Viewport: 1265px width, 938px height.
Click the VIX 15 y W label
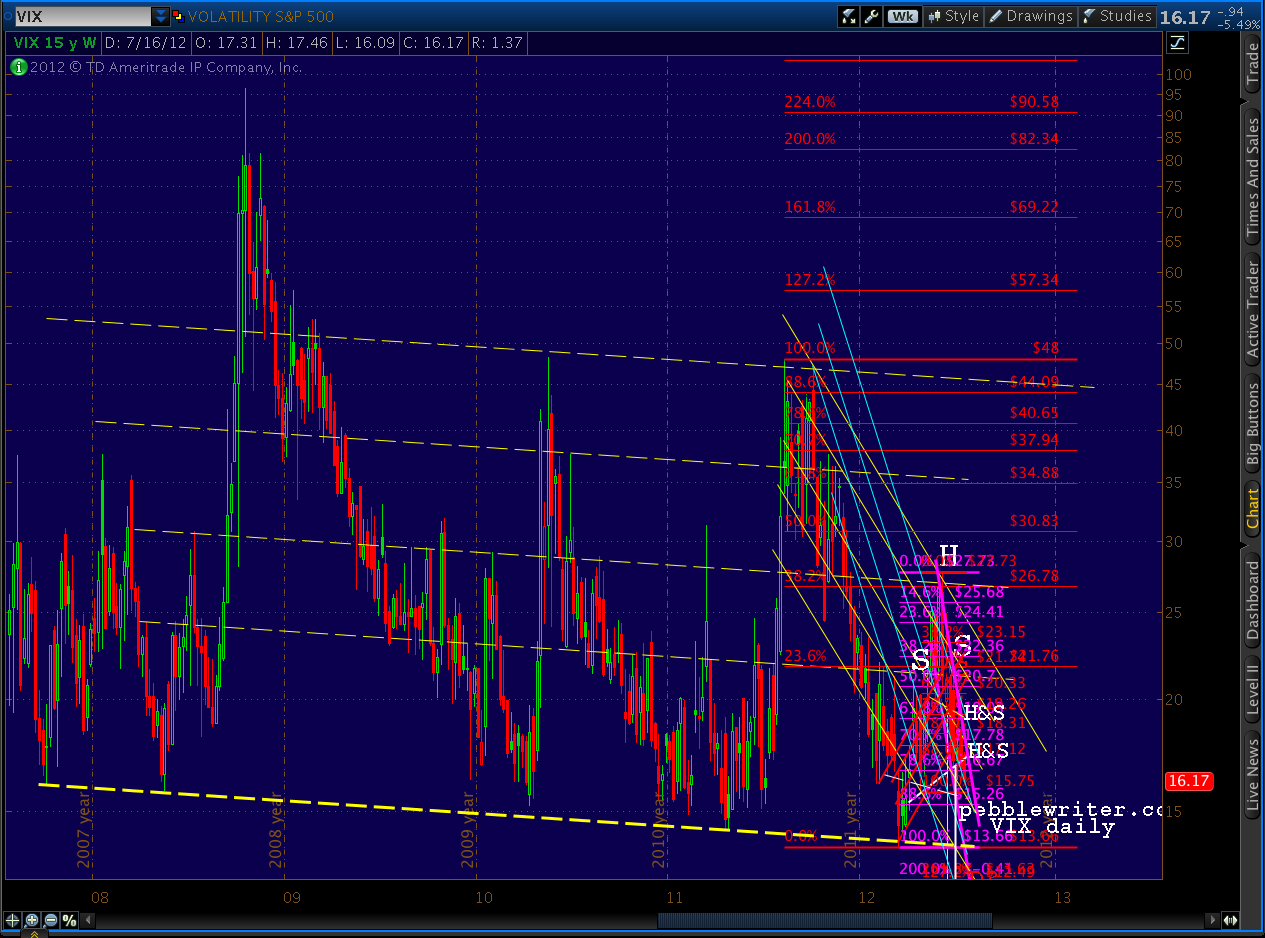pos(55,42)
